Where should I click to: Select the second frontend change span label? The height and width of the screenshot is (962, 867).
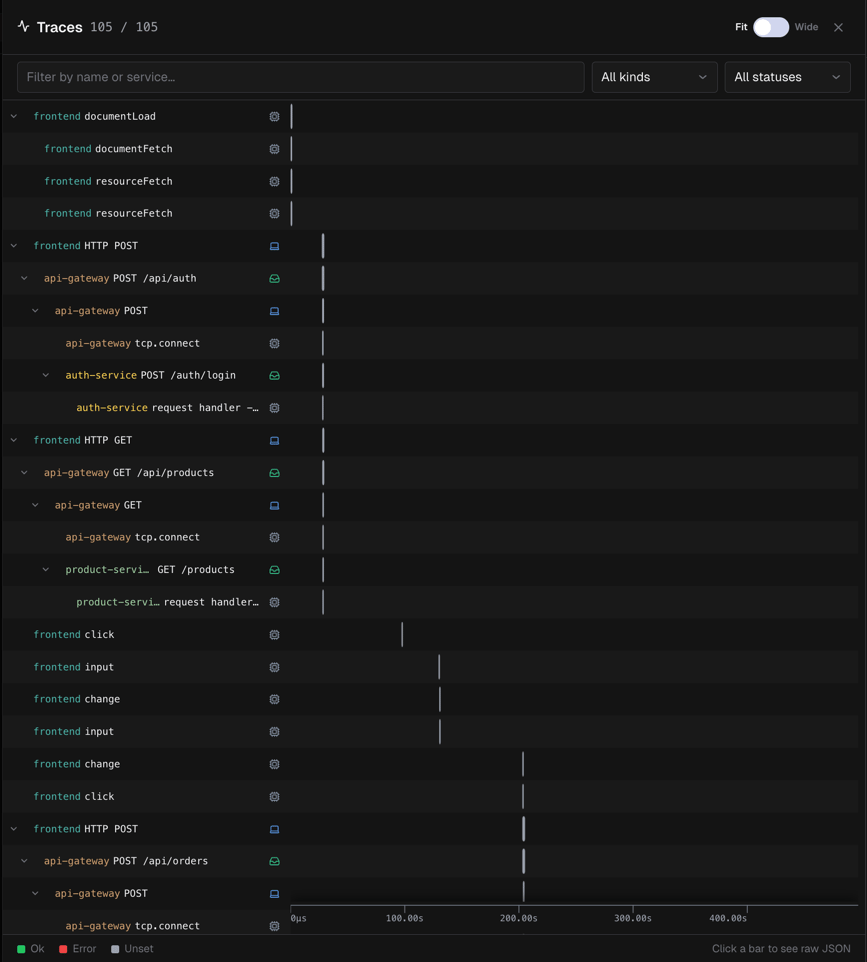click(77, 764)
